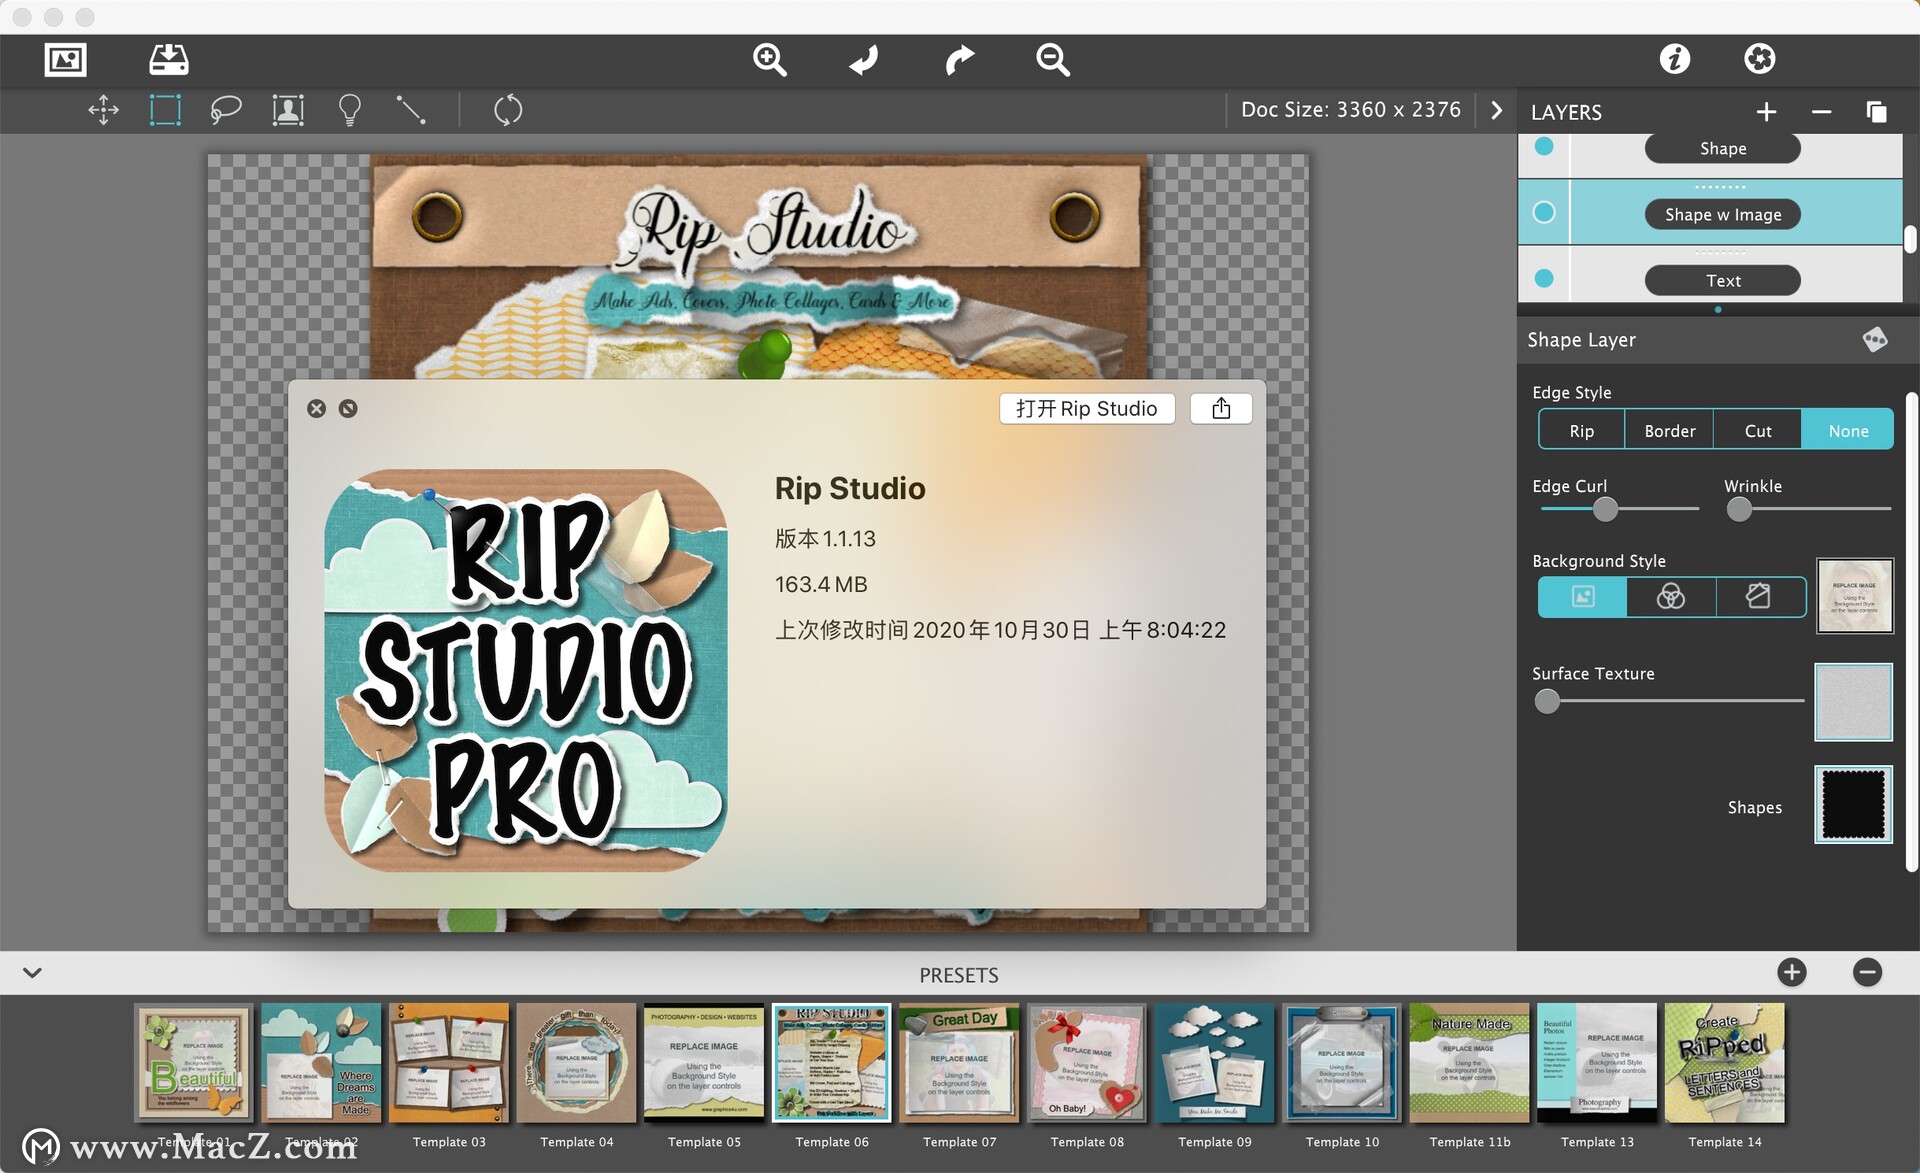The height and width of the screenshot is (1173, 1920).
Task: Close the Rip Studio info popup
Action: click(x=316, y=408)
